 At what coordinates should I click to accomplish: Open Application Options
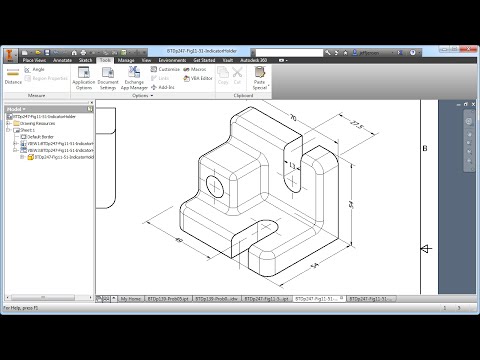click(x=84, y=78)
